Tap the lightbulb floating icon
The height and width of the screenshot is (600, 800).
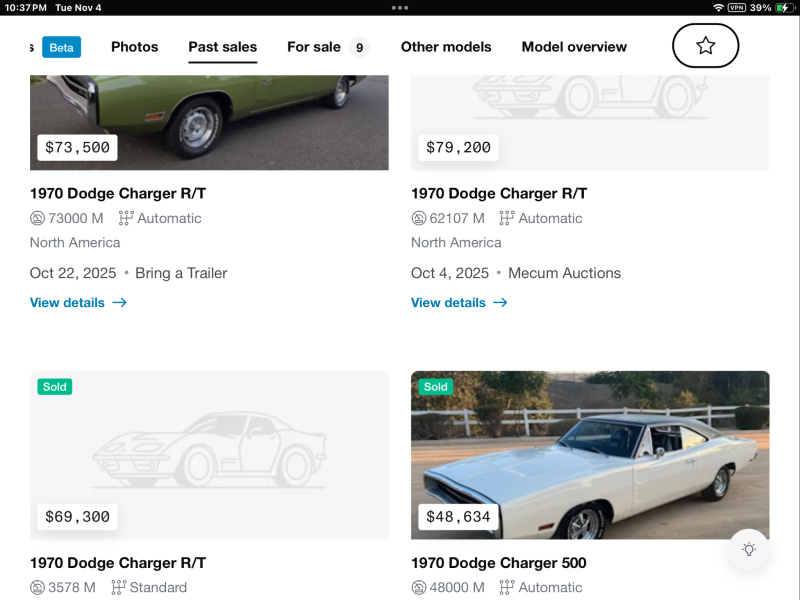(748, 549)
